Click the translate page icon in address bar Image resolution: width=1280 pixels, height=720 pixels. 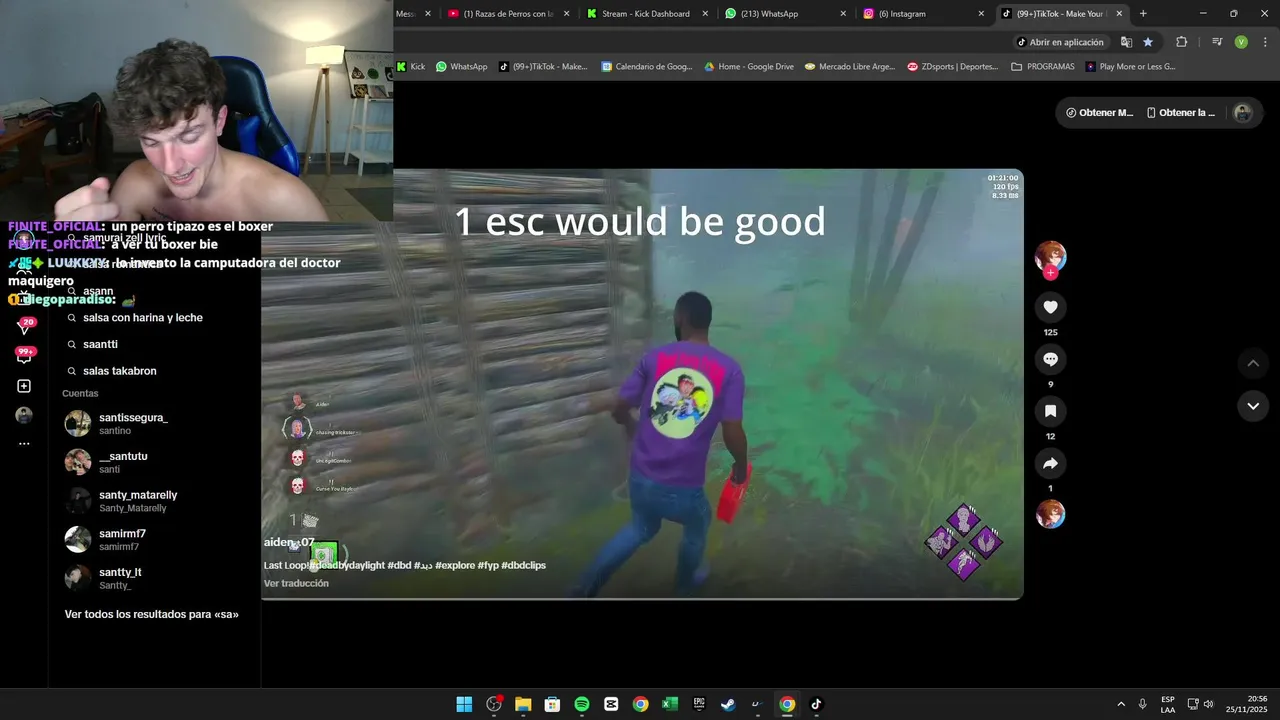click(x=1126, y=42)
